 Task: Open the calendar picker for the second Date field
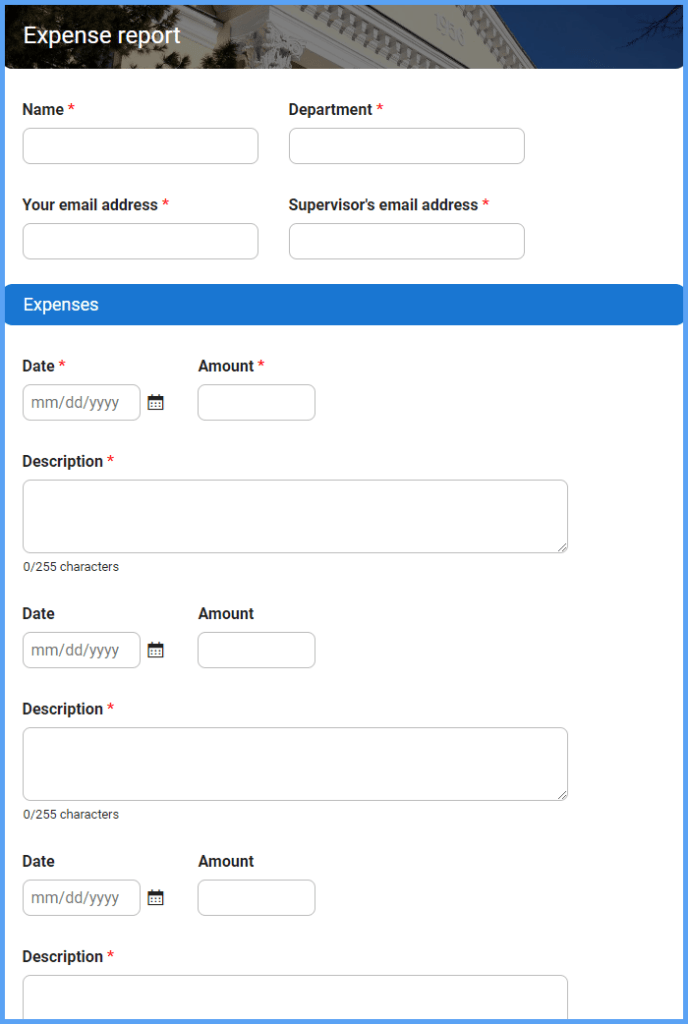[156, 650]
